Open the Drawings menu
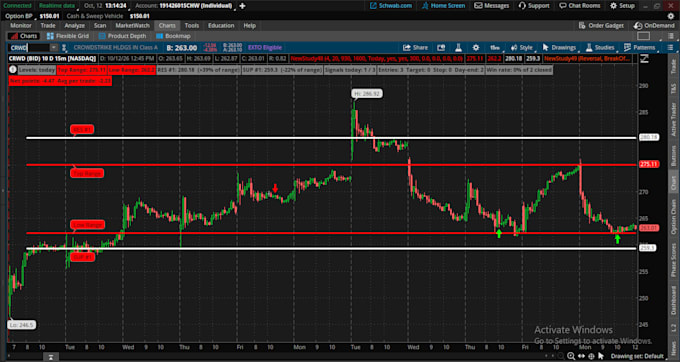 tap(559, 48)
